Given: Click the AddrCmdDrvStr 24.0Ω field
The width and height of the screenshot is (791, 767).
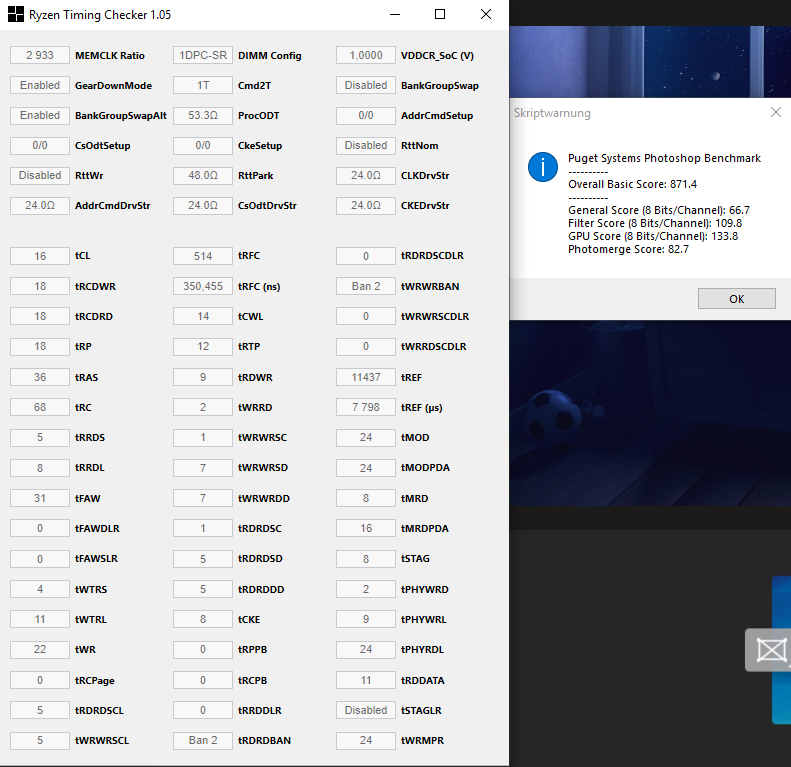Looking at the screenshot, I should [40, 205].
